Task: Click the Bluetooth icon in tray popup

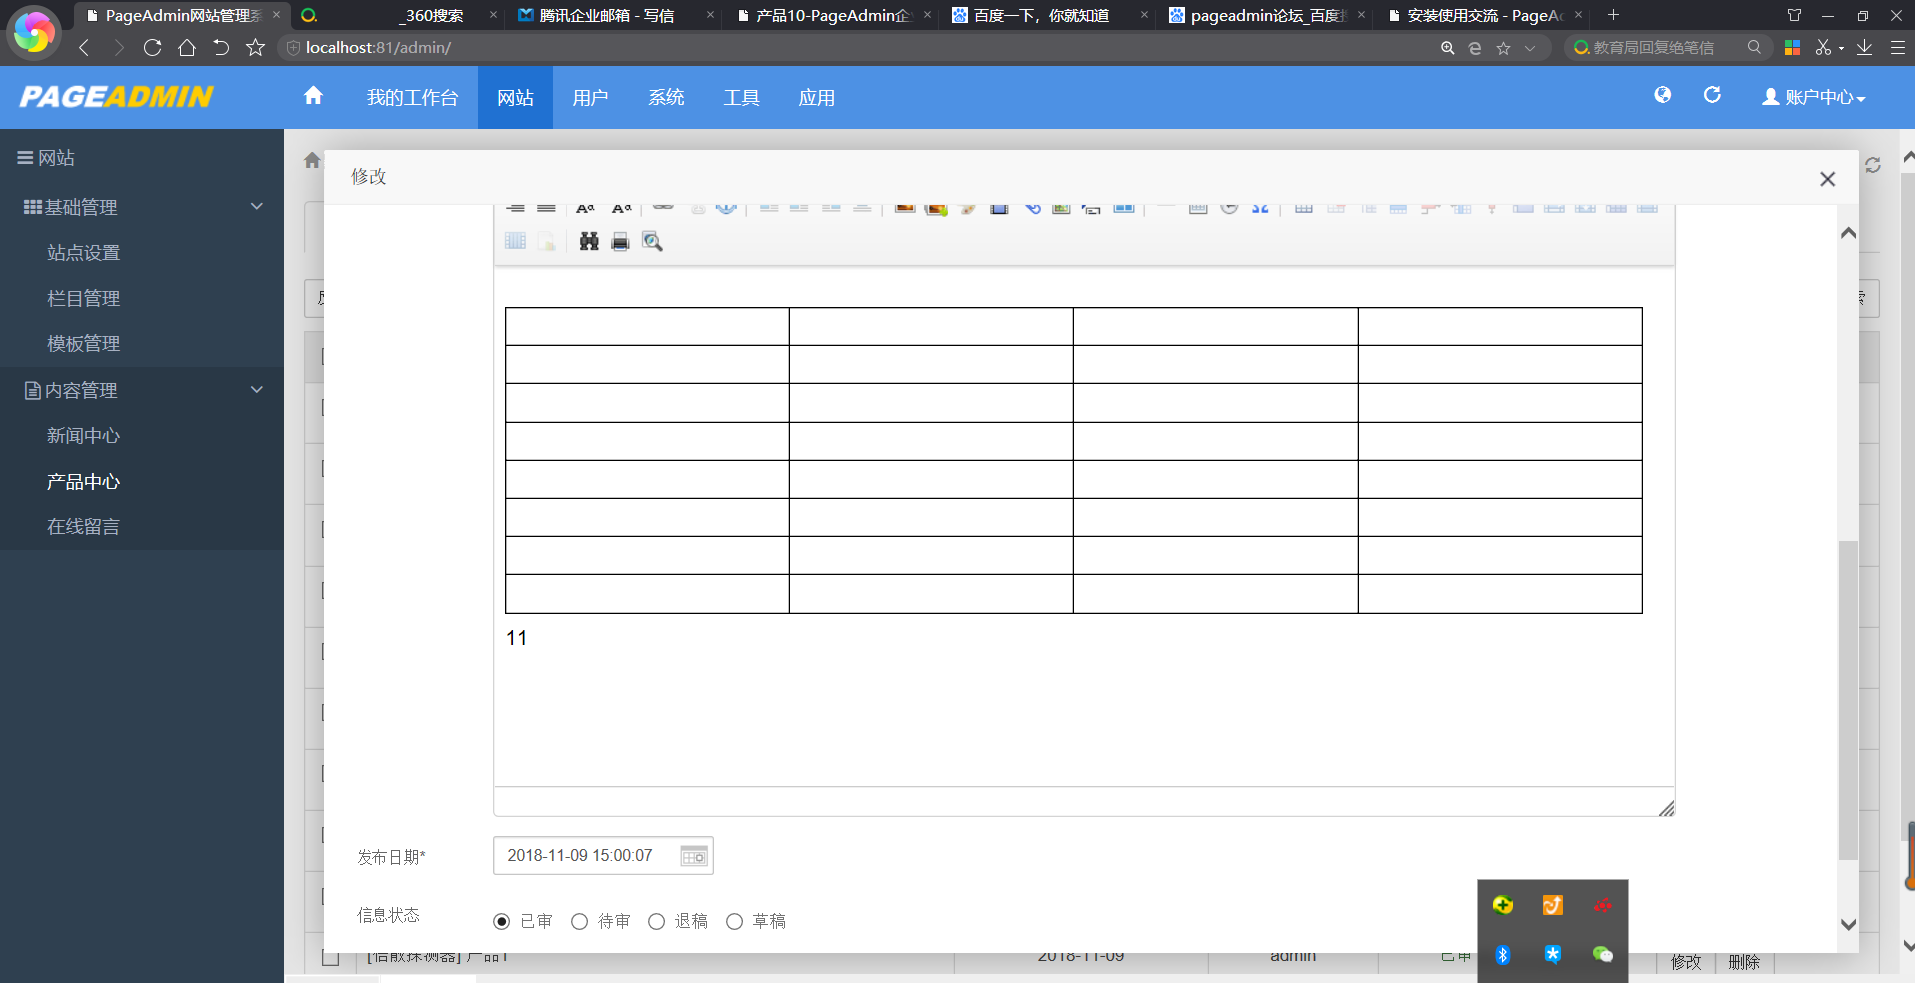Action: 1502,955
